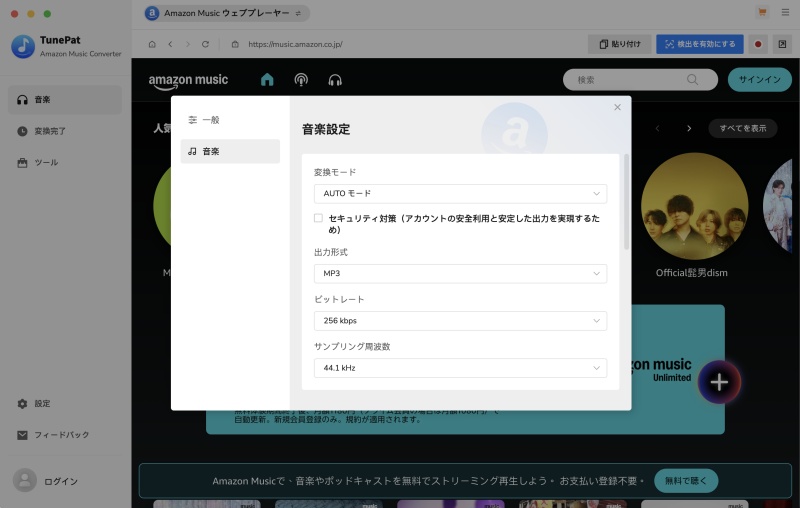Viewport: 800px width, 508px height.
Task: Select the 一般 settings tab
Action: 230,120
